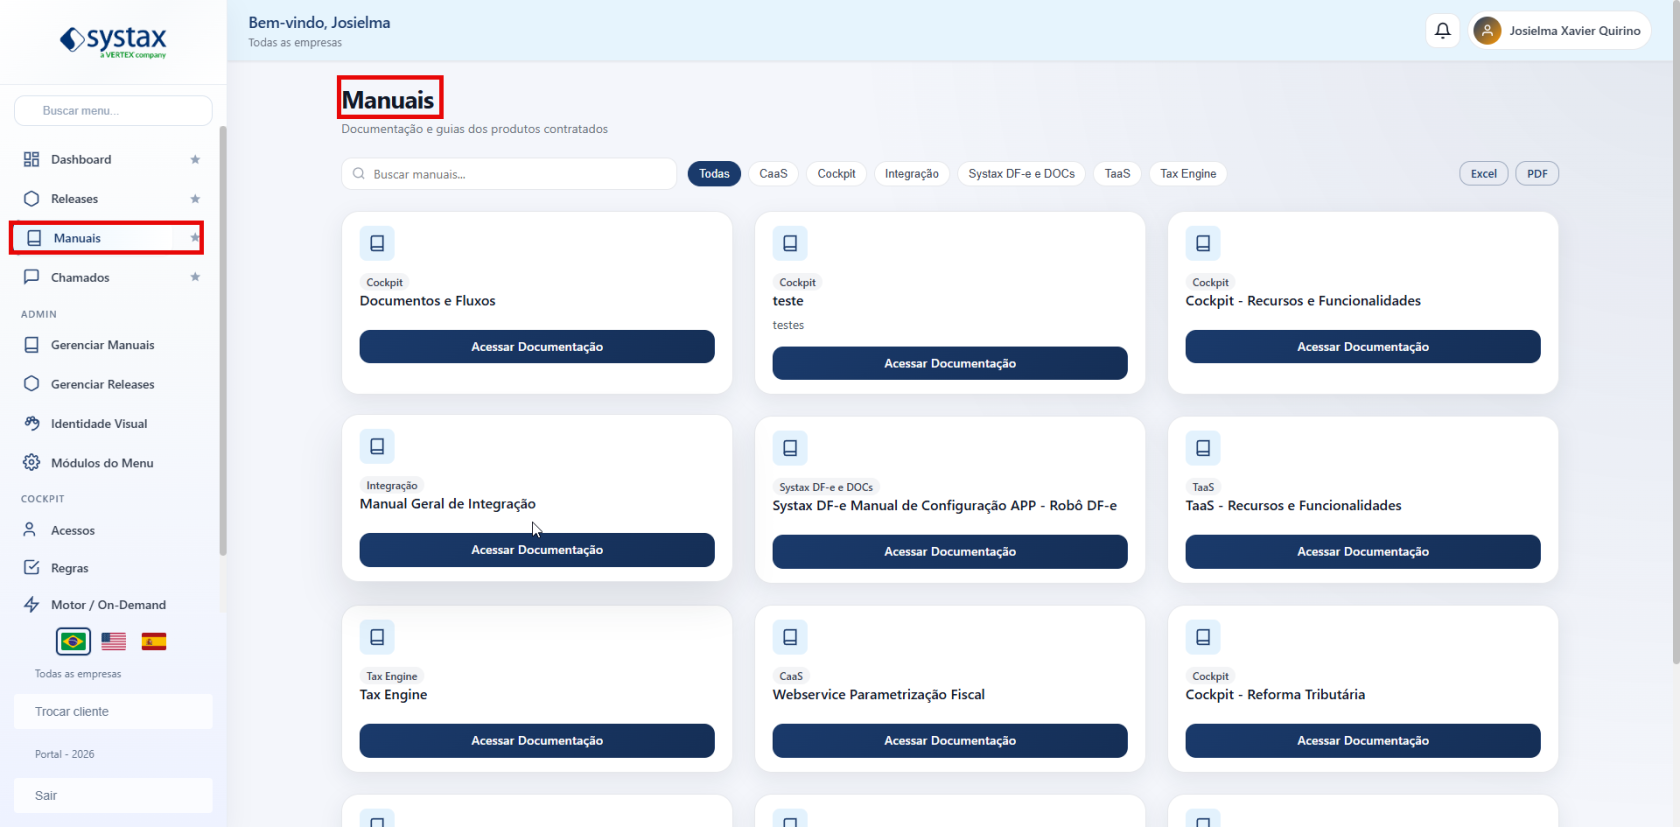
Task: Switch language to Brazilian Portuguese flag
Action: [73, 641]
